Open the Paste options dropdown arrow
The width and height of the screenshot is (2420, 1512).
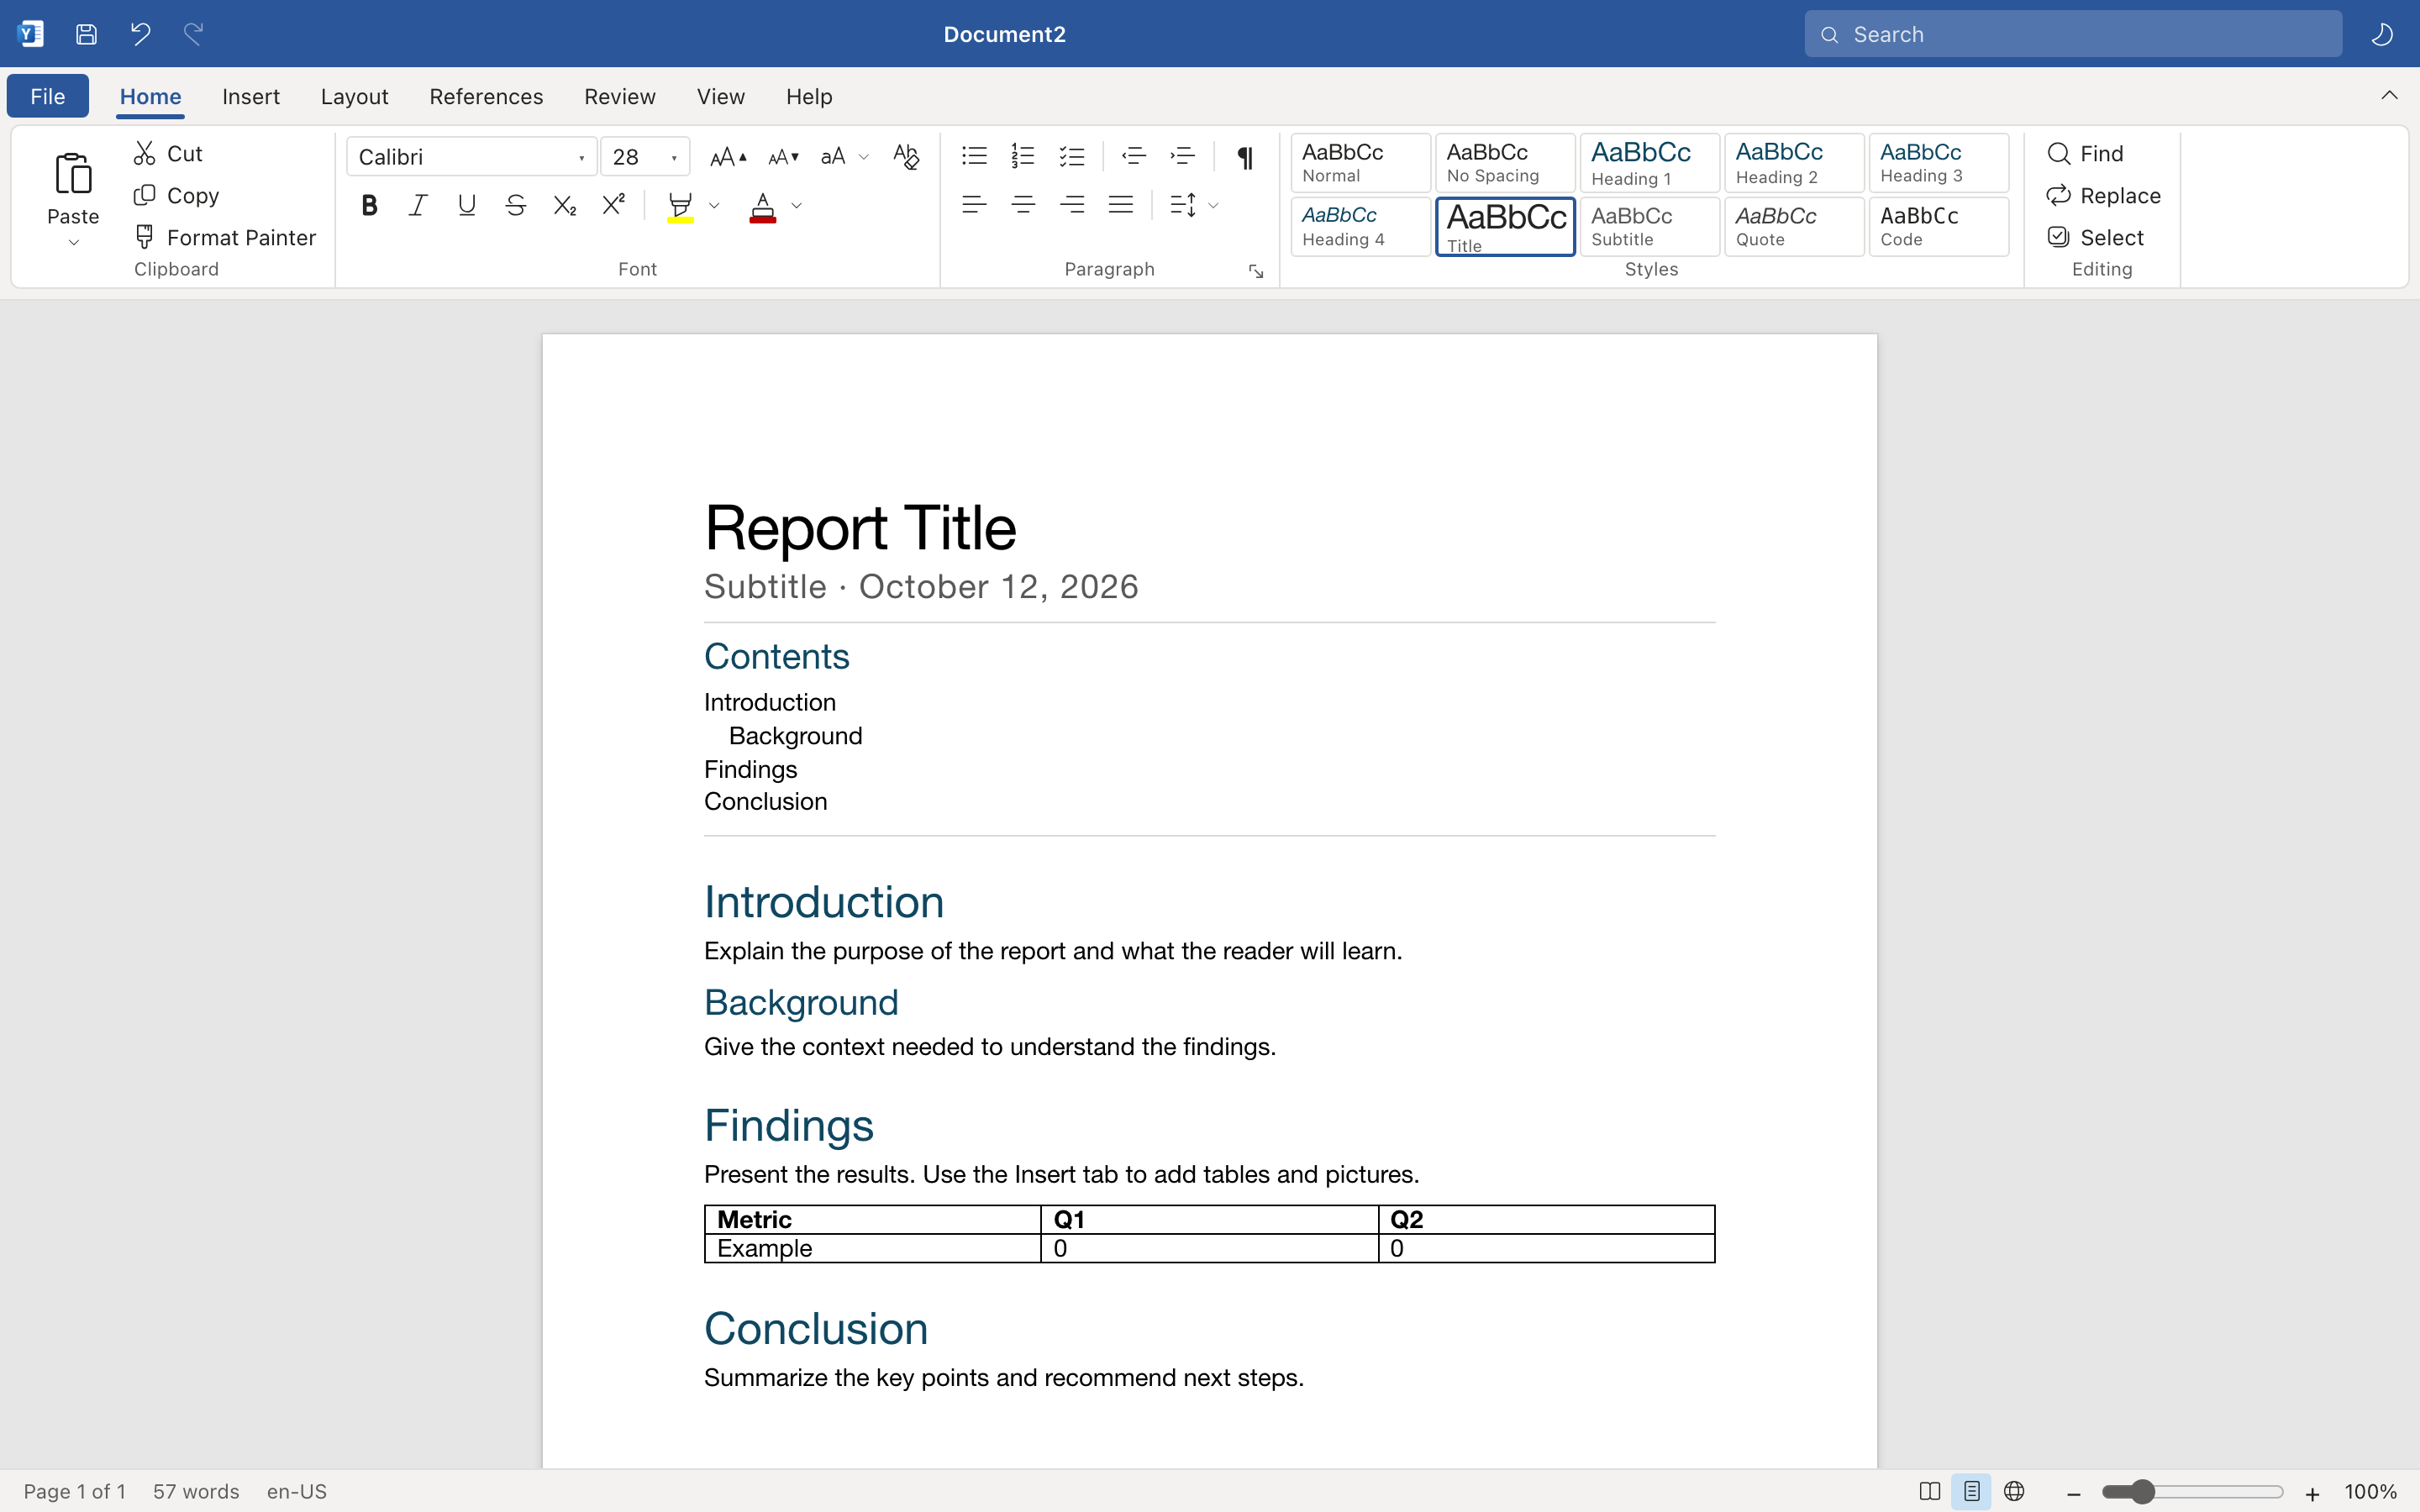click(x=73, y=243)
